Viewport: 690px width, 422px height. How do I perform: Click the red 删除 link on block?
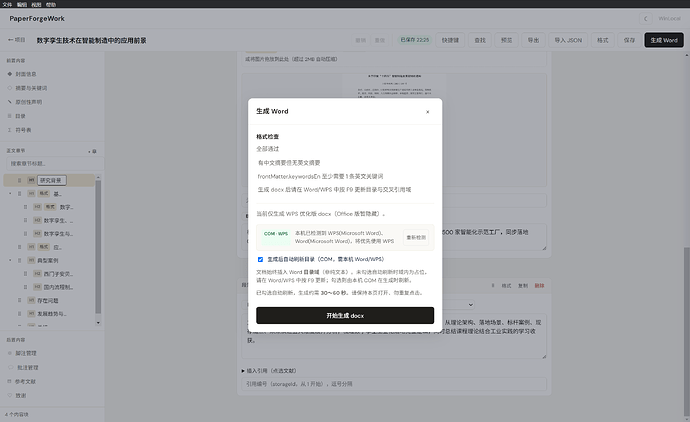pos(539,286)
